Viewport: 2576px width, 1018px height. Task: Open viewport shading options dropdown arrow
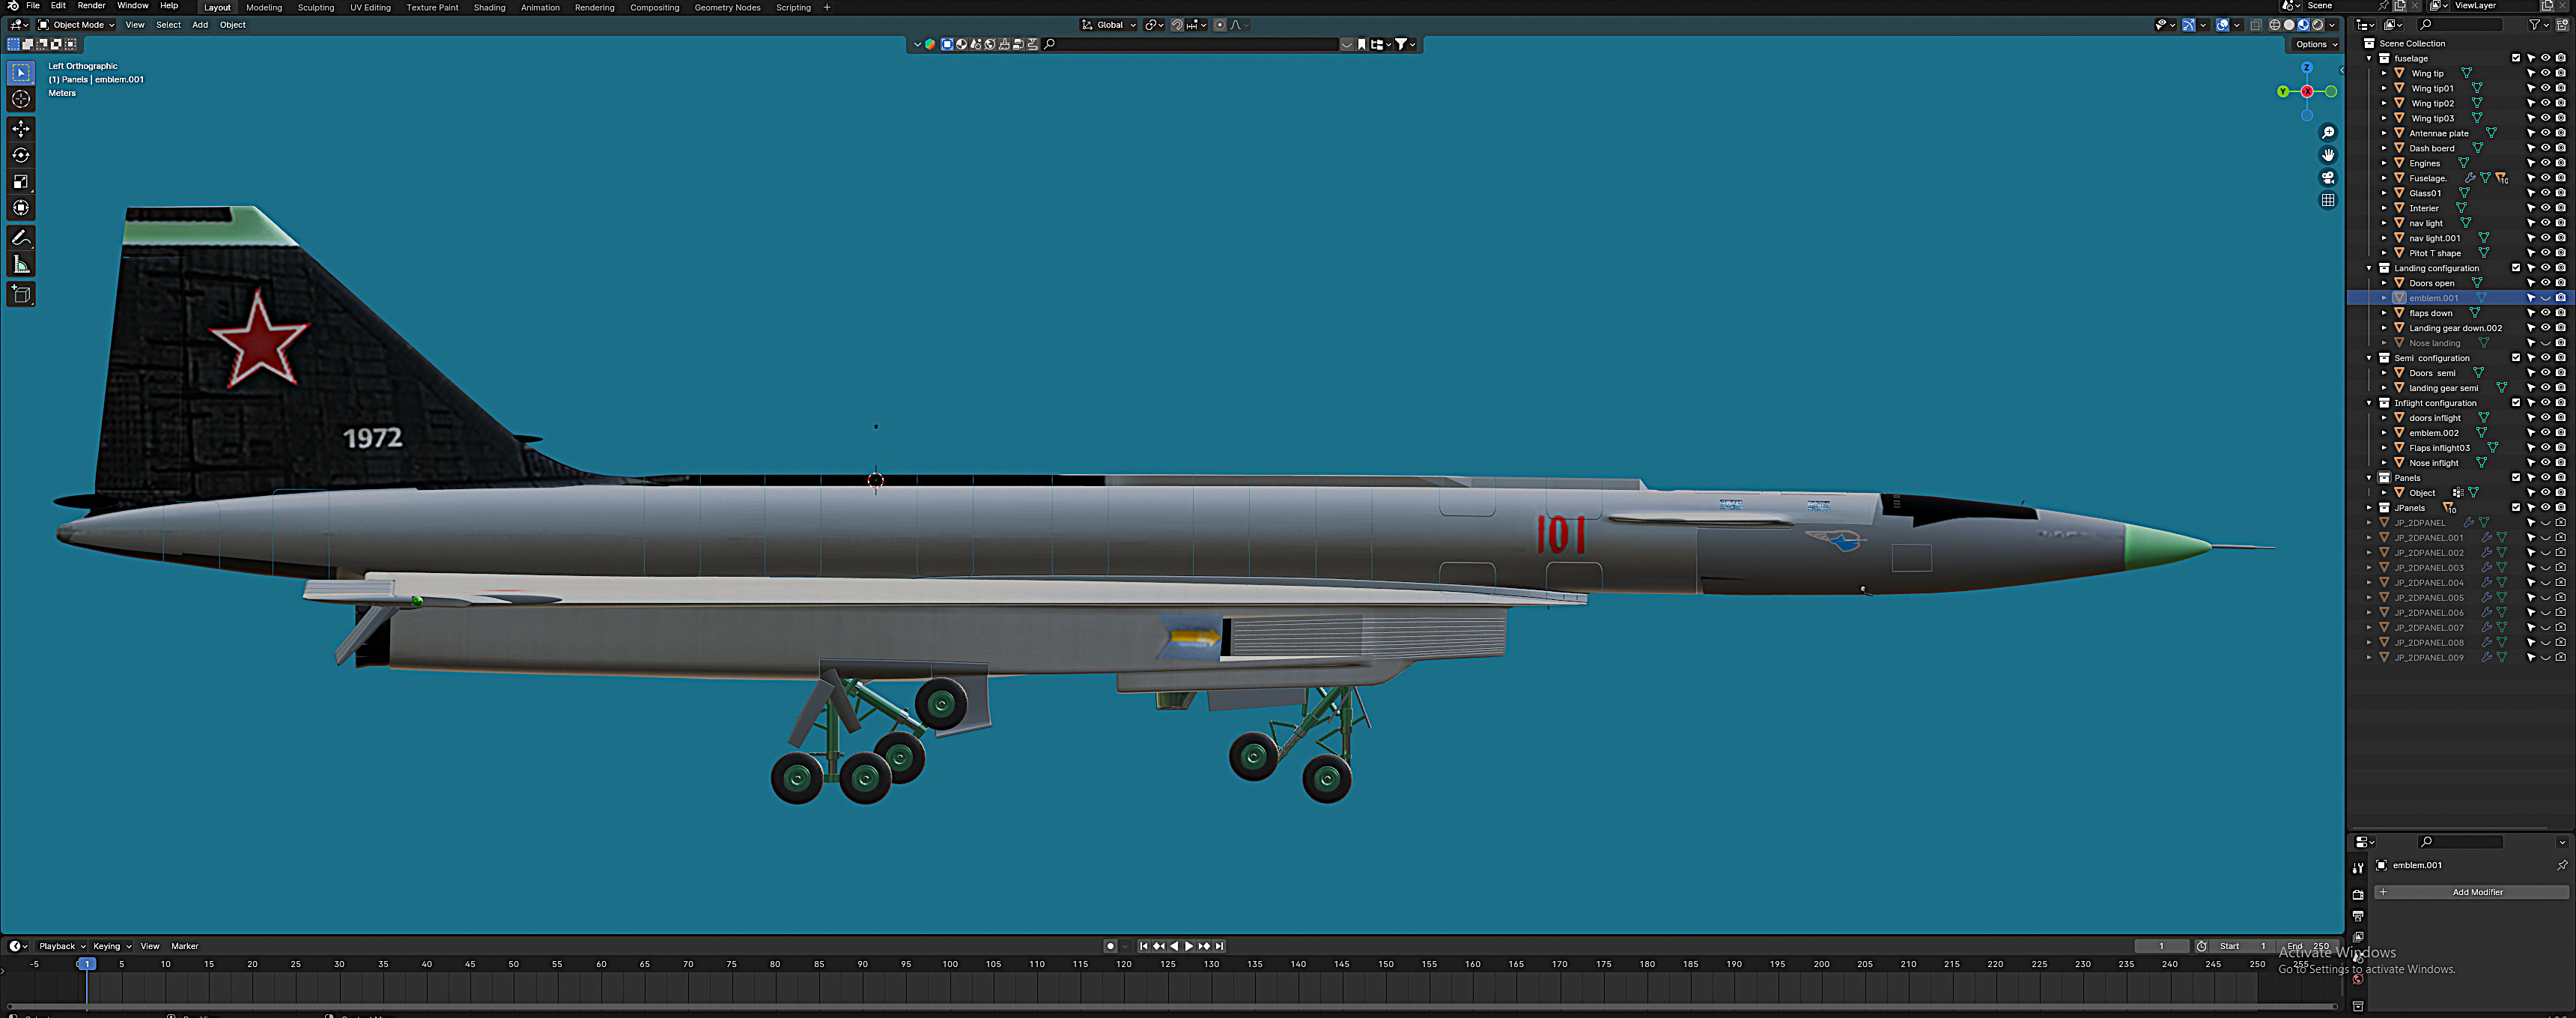tap(2332, 25)
